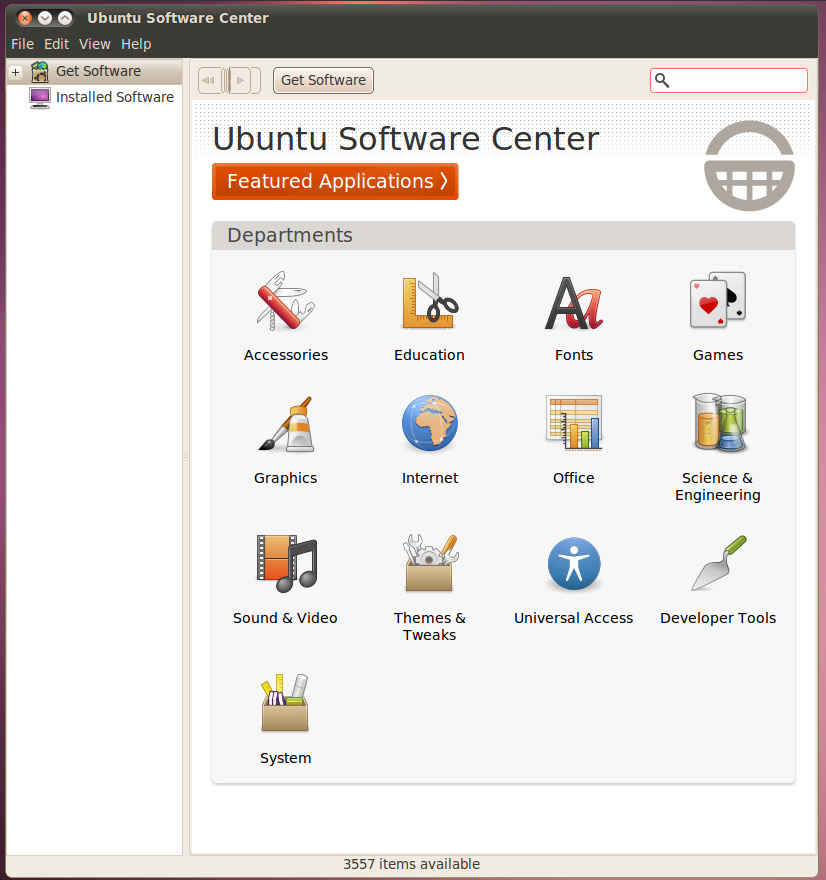The height and width of the screenshot is (880, 826).
Task: Click the Featured Applications button
Action: (x=335, y=181)
